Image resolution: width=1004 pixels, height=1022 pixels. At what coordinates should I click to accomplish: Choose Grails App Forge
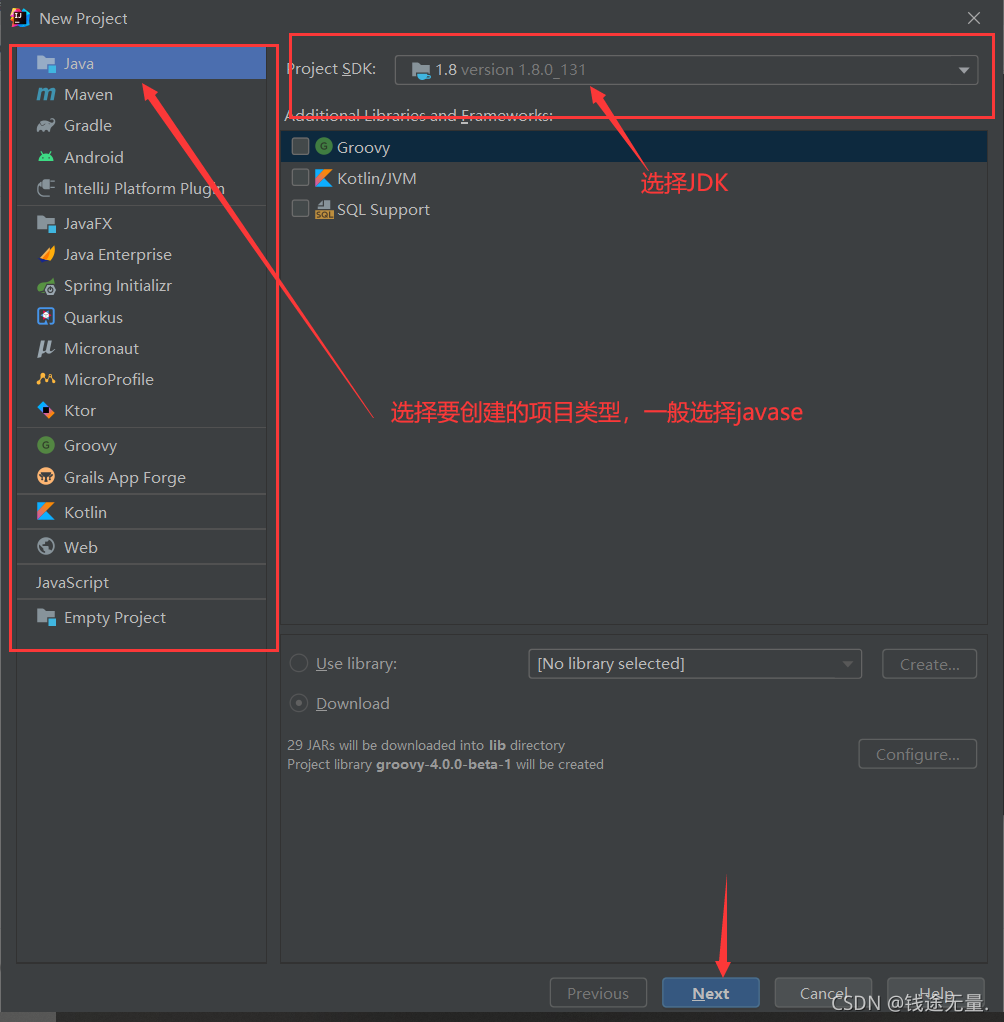[141, 477]
